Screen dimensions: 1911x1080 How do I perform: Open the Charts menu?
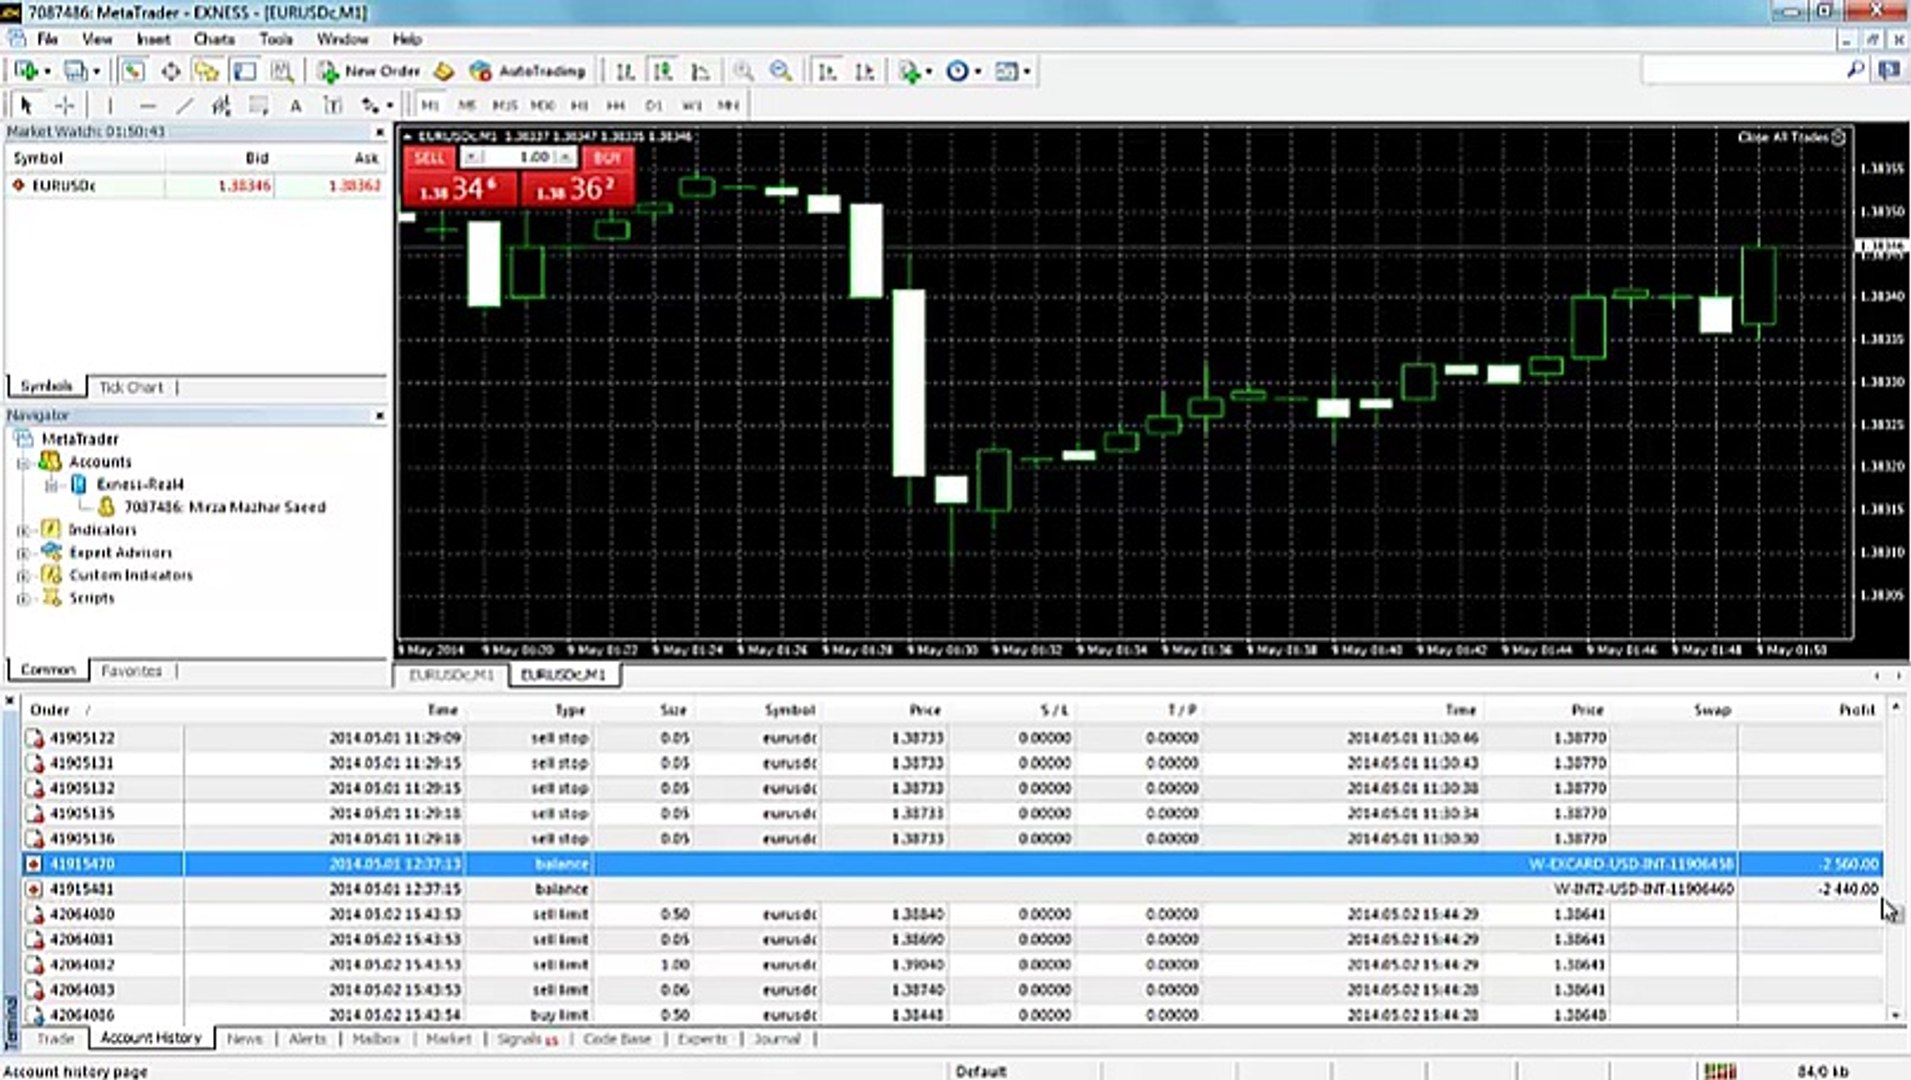213,39
